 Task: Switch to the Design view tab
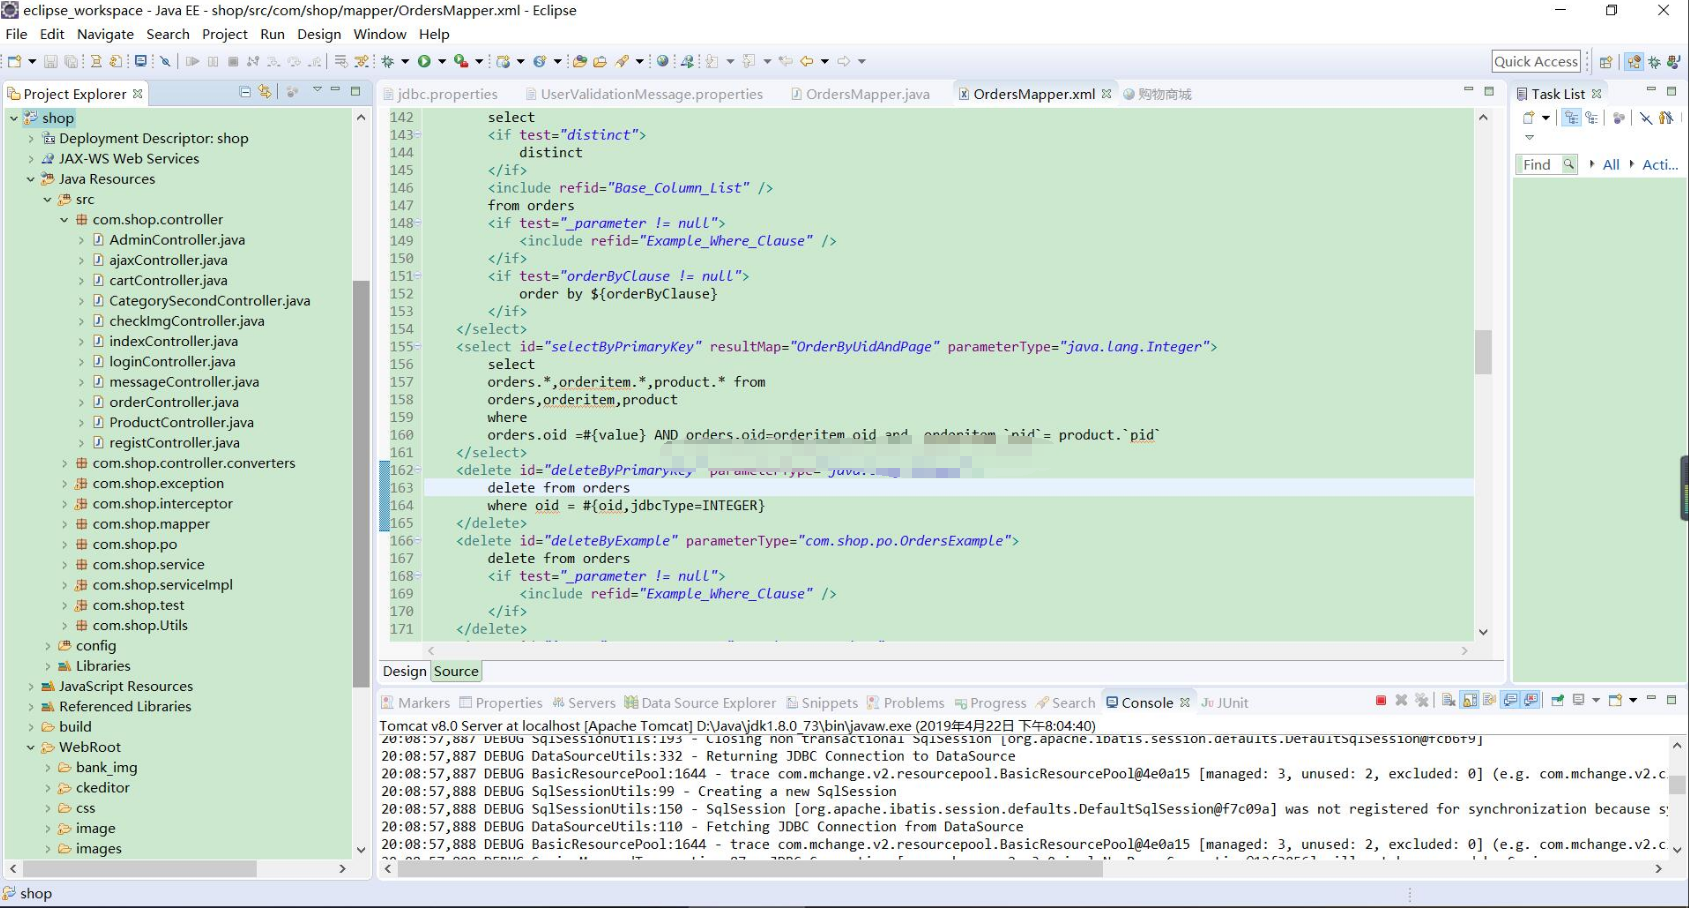click(405, 672)
